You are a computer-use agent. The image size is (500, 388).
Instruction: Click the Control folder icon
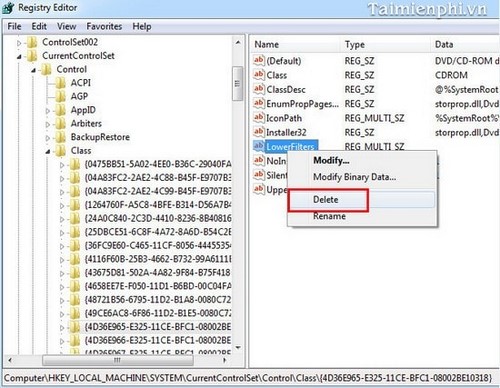click(x=46, y=69)
